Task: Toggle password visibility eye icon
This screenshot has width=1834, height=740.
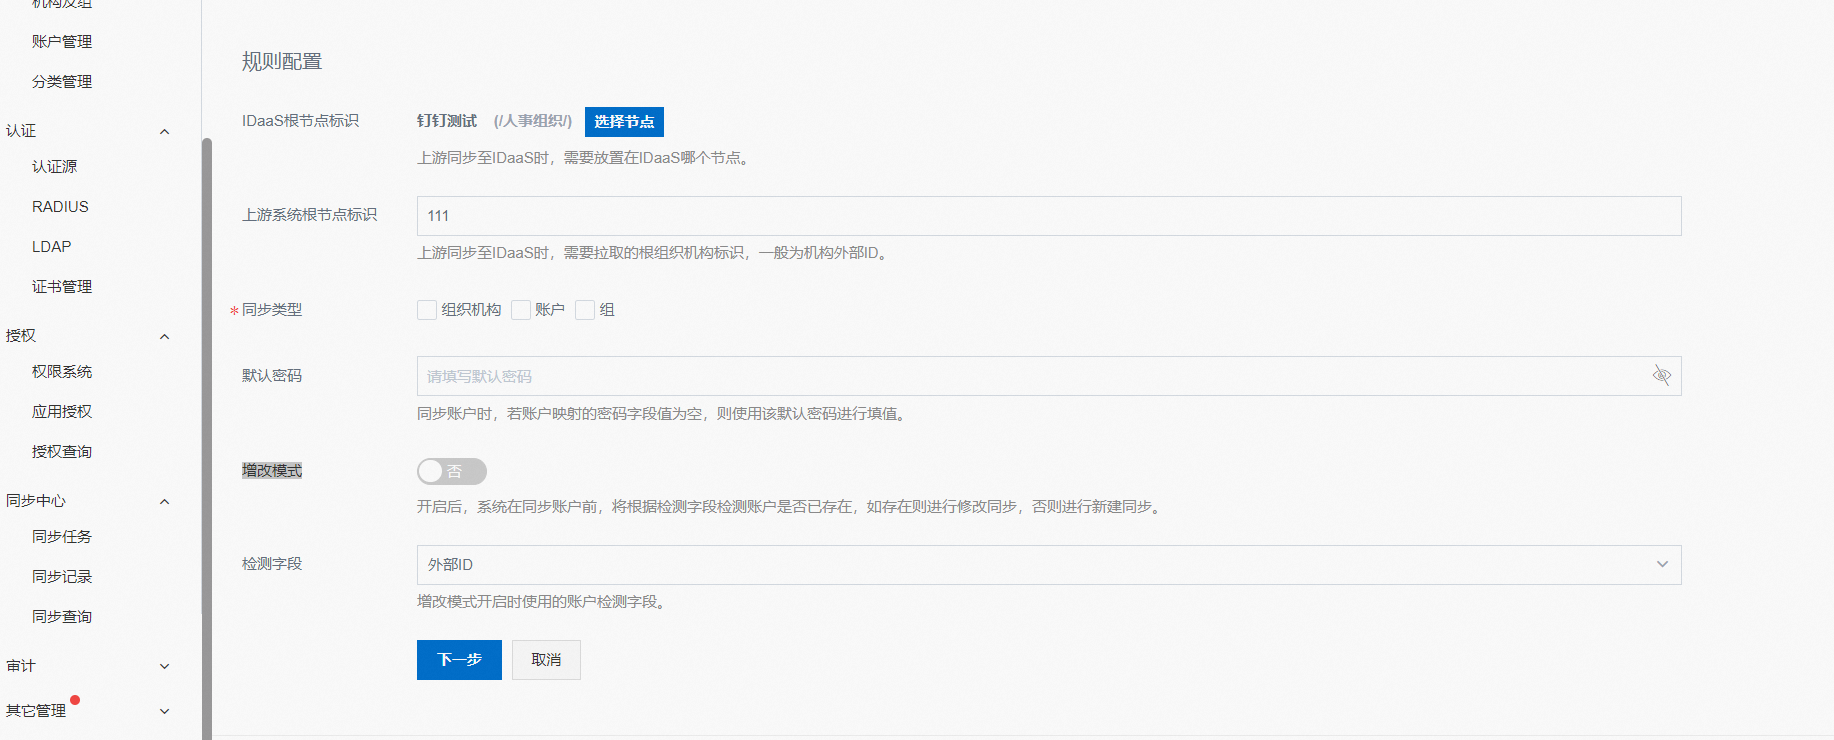Action: (x=1661, y=376)
